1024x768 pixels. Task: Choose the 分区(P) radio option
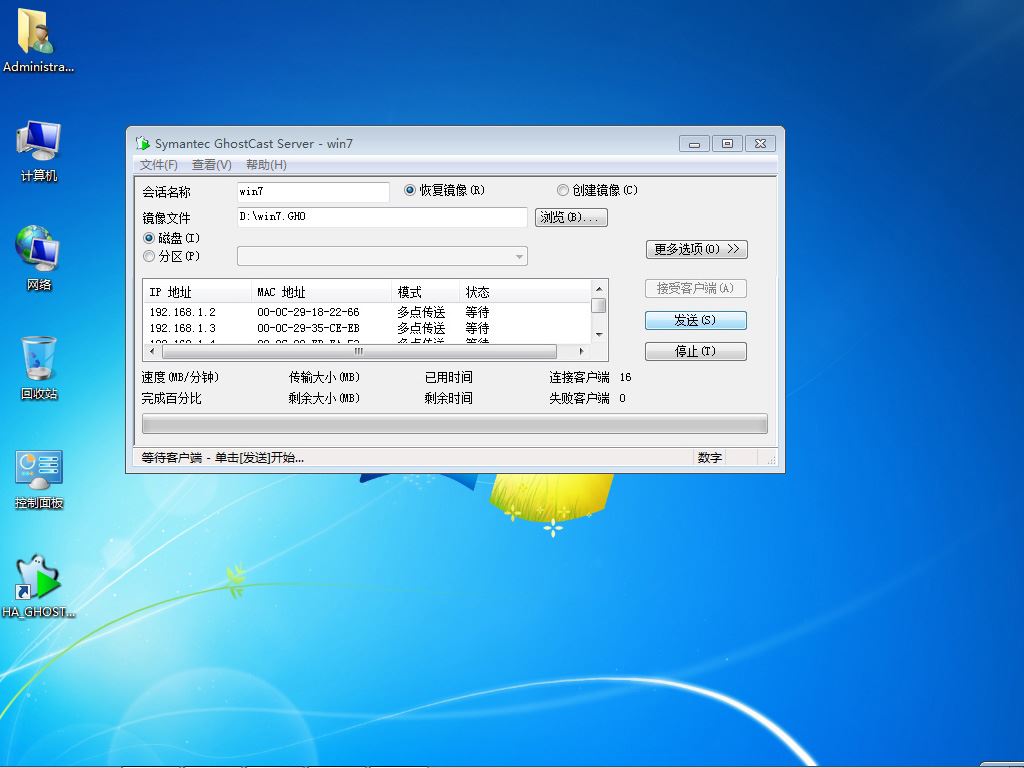tap(149, 256)
